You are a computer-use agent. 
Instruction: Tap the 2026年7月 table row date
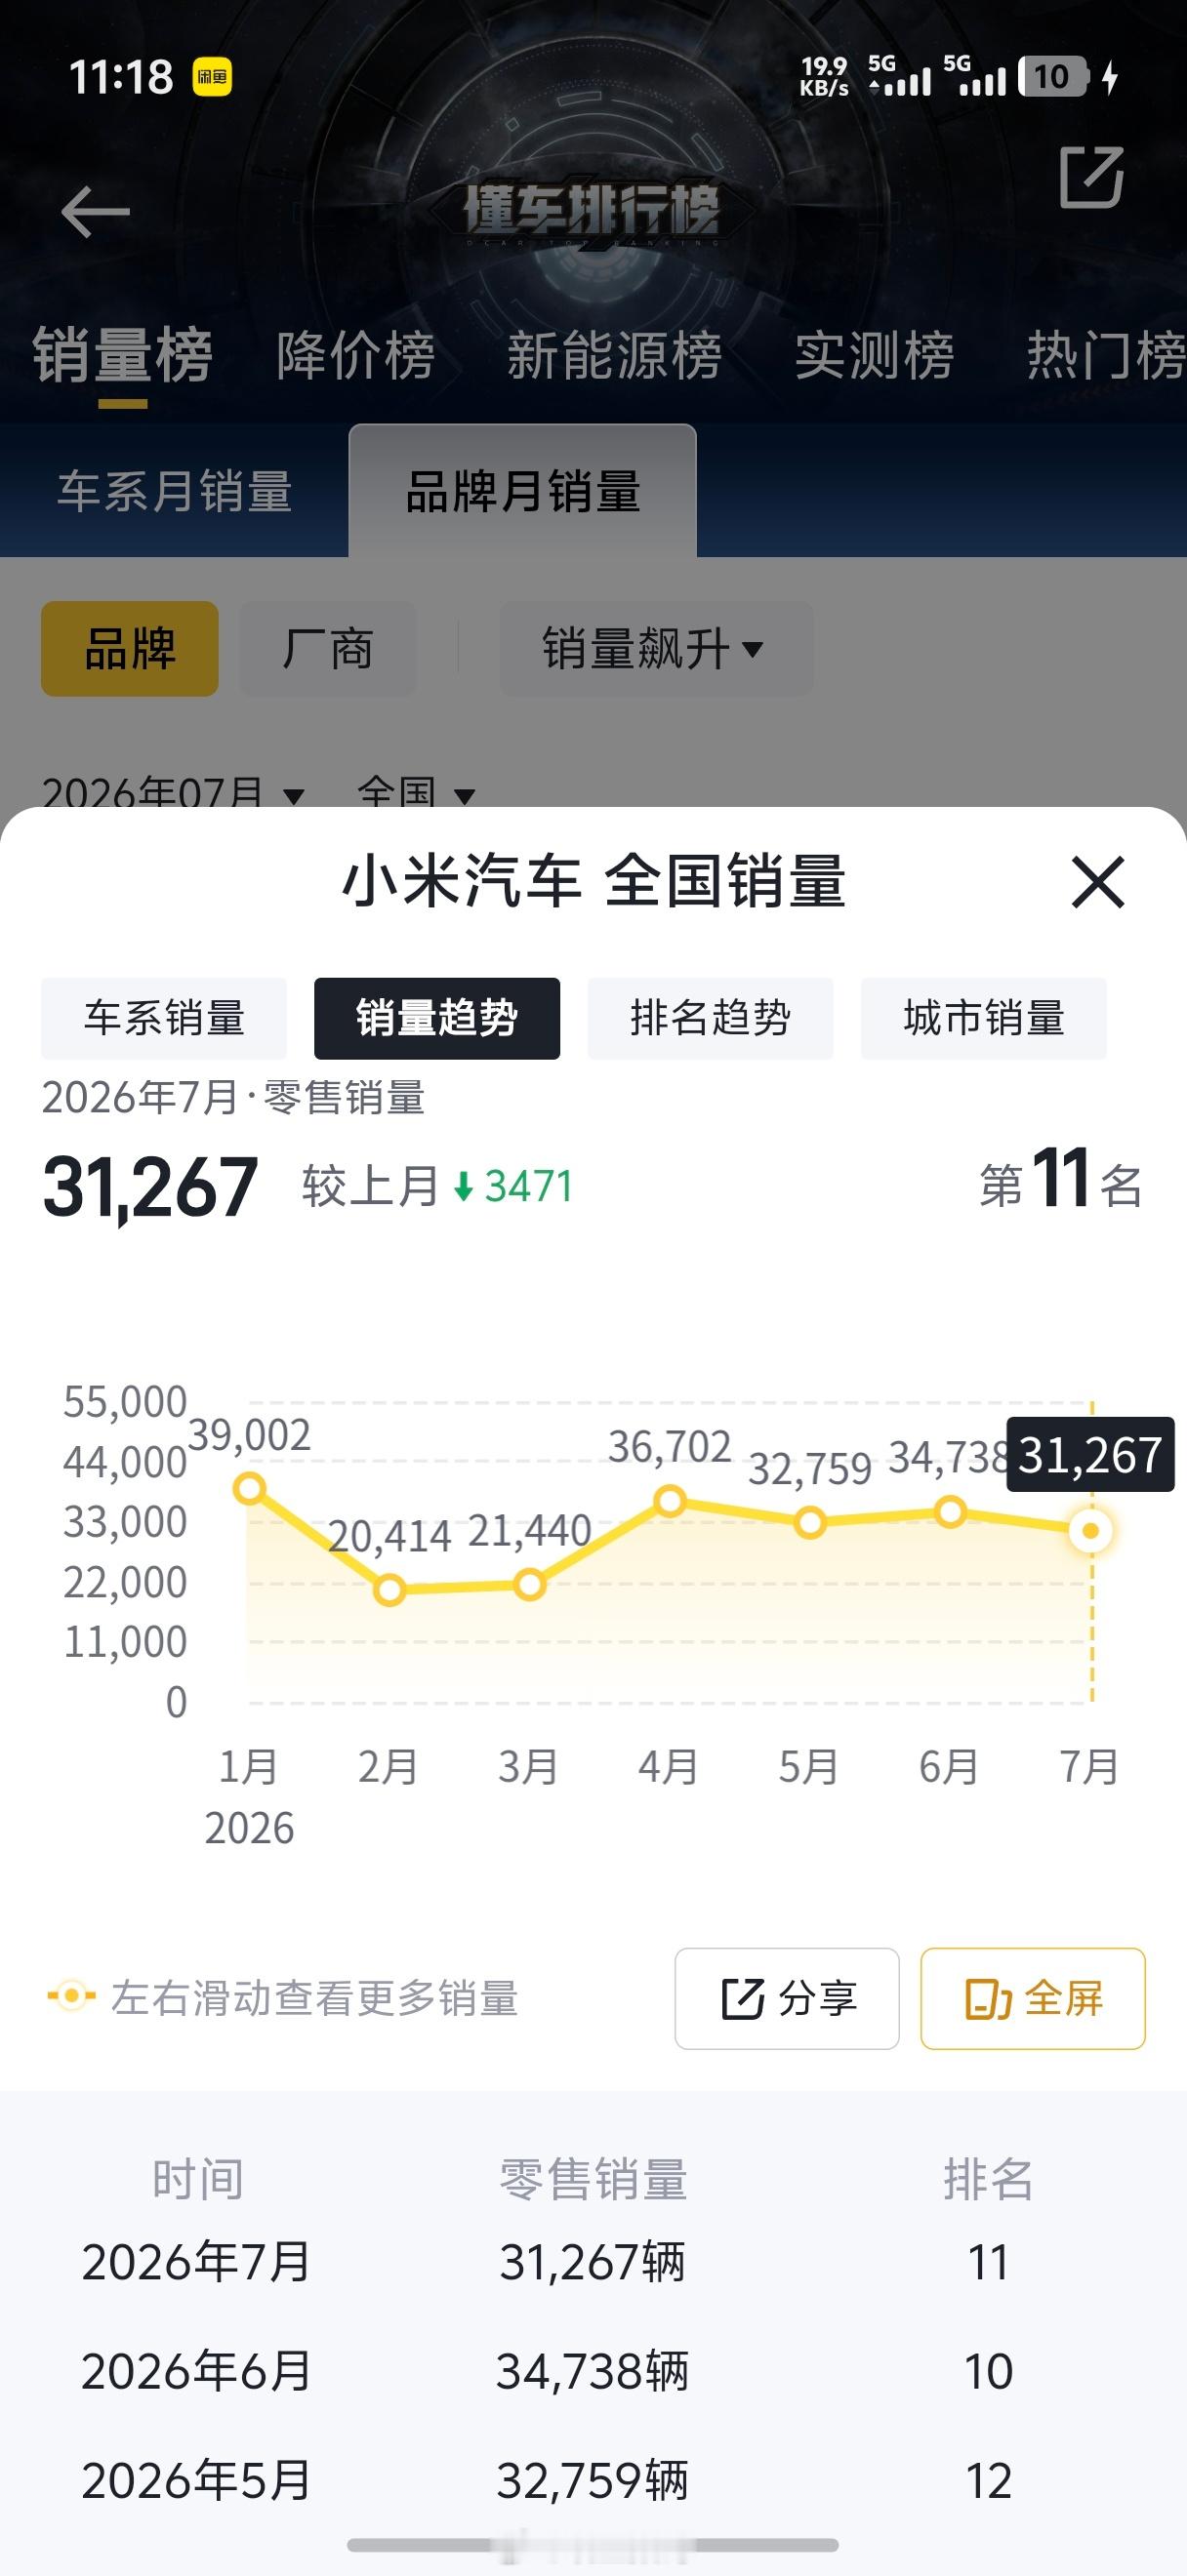click(x=196, y=2263)
